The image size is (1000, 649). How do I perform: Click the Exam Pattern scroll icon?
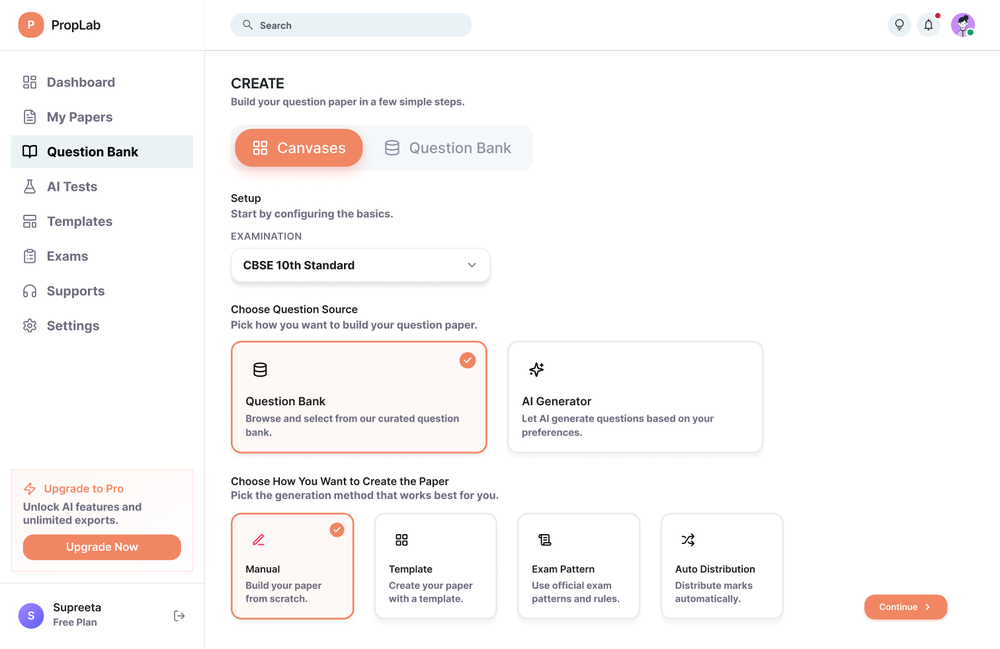click(545, 540)
